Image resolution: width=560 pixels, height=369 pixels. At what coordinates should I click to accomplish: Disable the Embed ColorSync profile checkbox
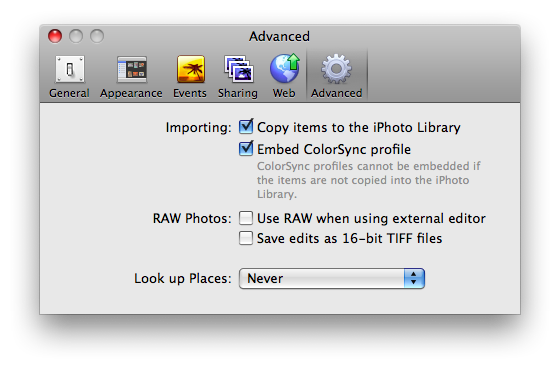click(246, 148)
